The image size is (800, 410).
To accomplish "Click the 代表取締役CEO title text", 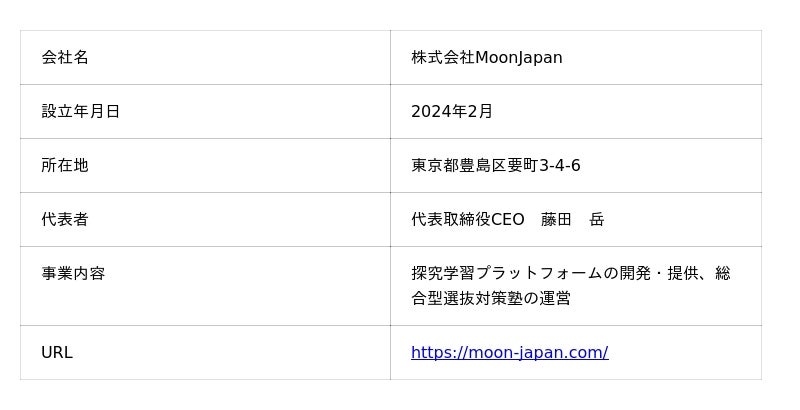I will (x=467, y=219).
